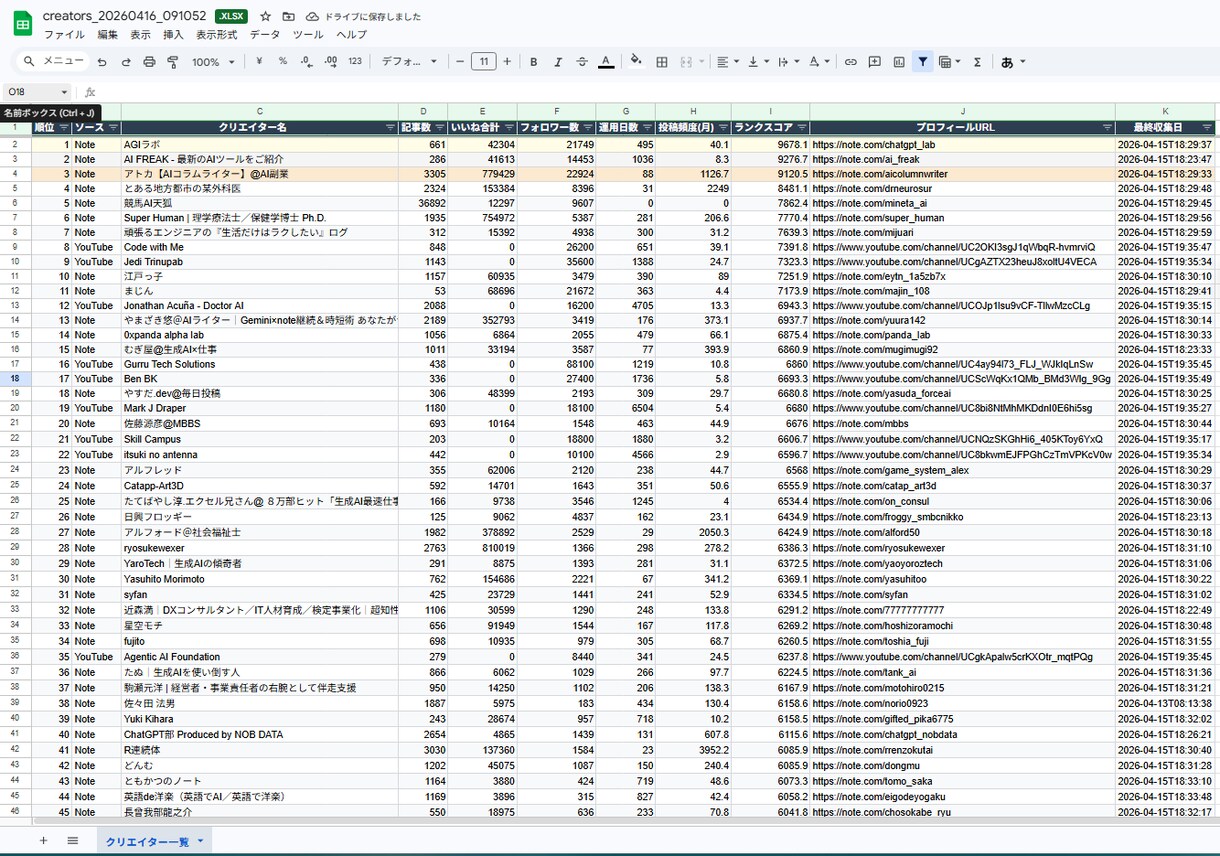The width and height of the screenshot is (1220, 856).
Task: Open borders options
Action: (662, 62)
